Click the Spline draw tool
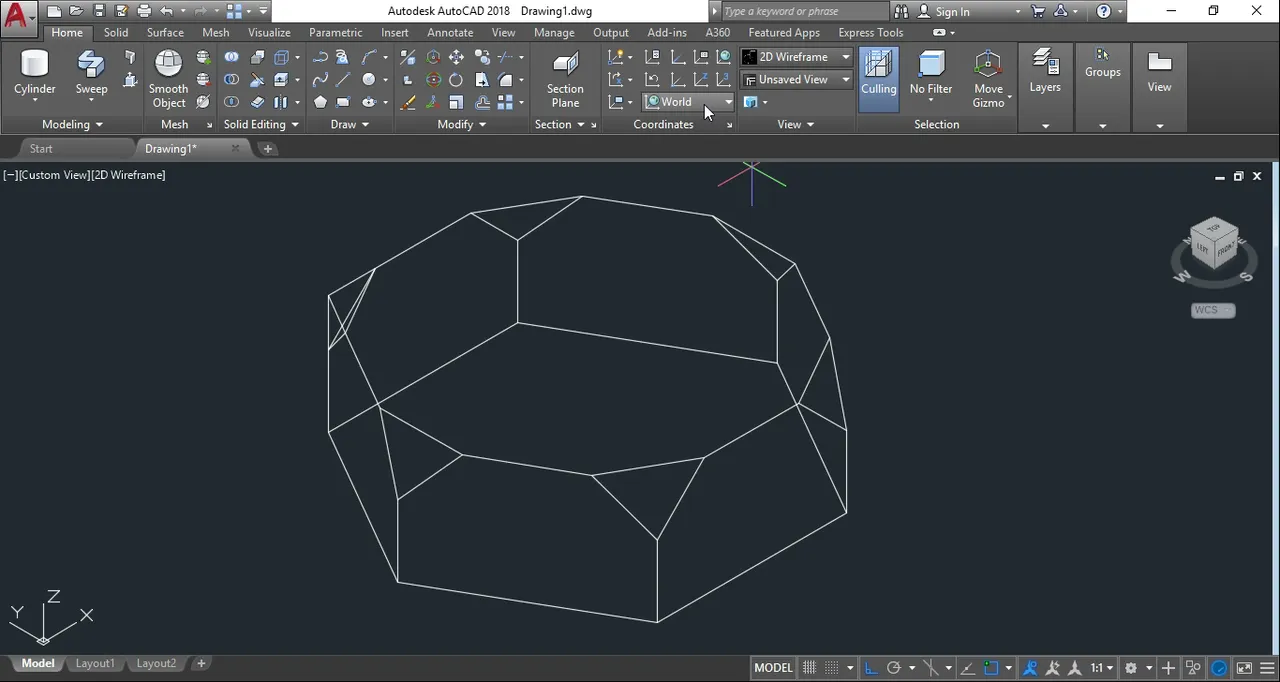Viewport: 1280px width, 682px height. click(x=320, y=80)
